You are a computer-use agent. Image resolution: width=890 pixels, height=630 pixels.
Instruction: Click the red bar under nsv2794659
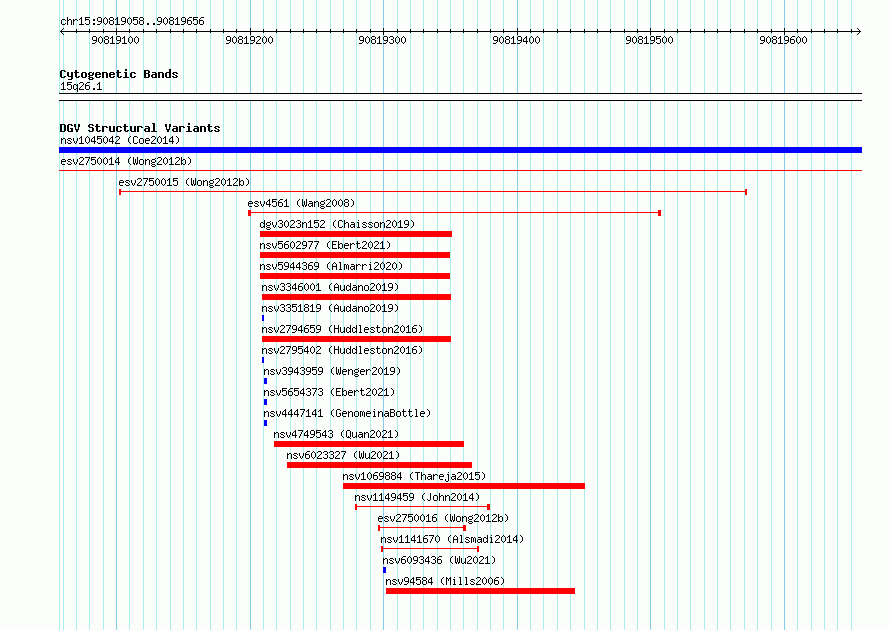click(356, 339)
